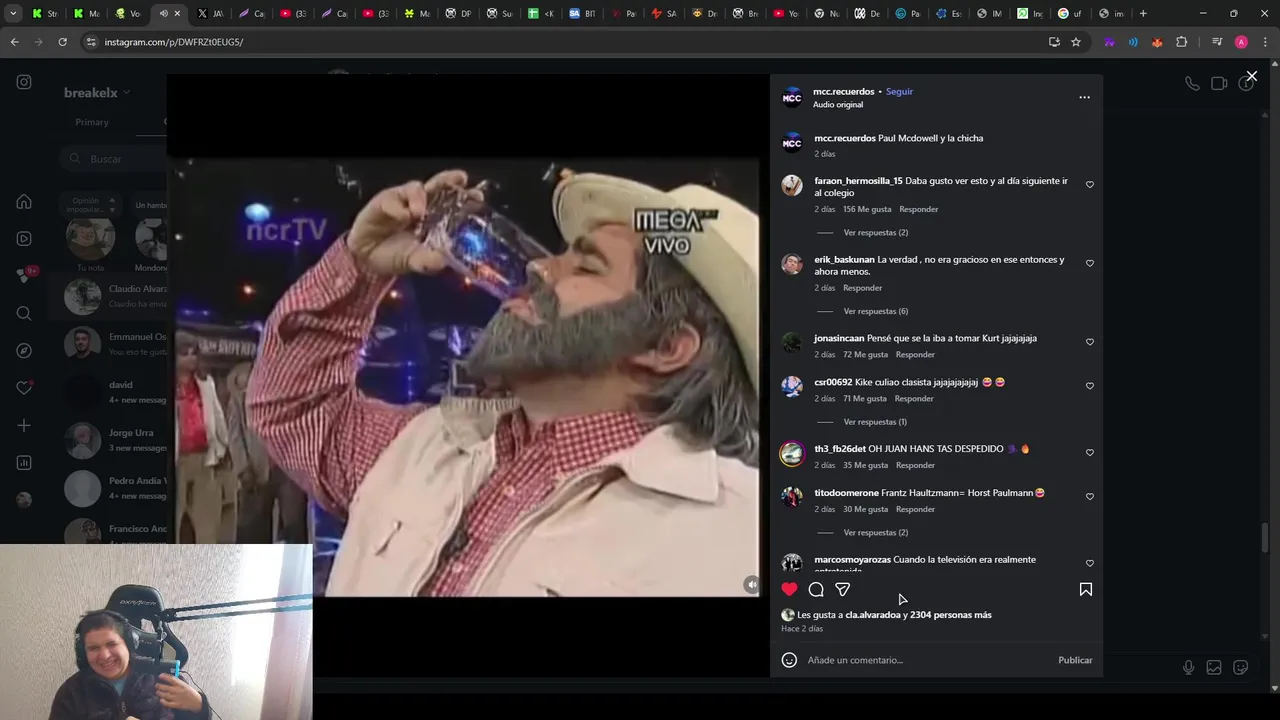Post the comment with Publicar

[x=1075, y=660]
